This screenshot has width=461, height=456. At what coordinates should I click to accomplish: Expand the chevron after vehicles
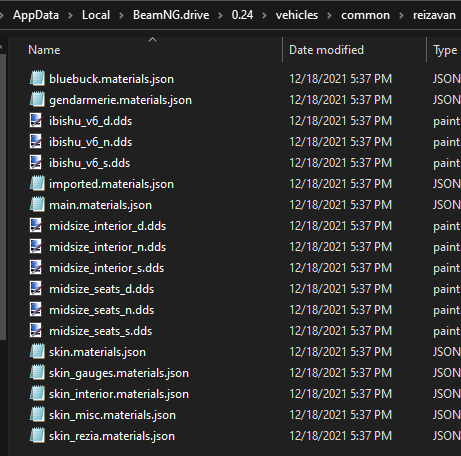pyautogui.click(x=329, y=15)
